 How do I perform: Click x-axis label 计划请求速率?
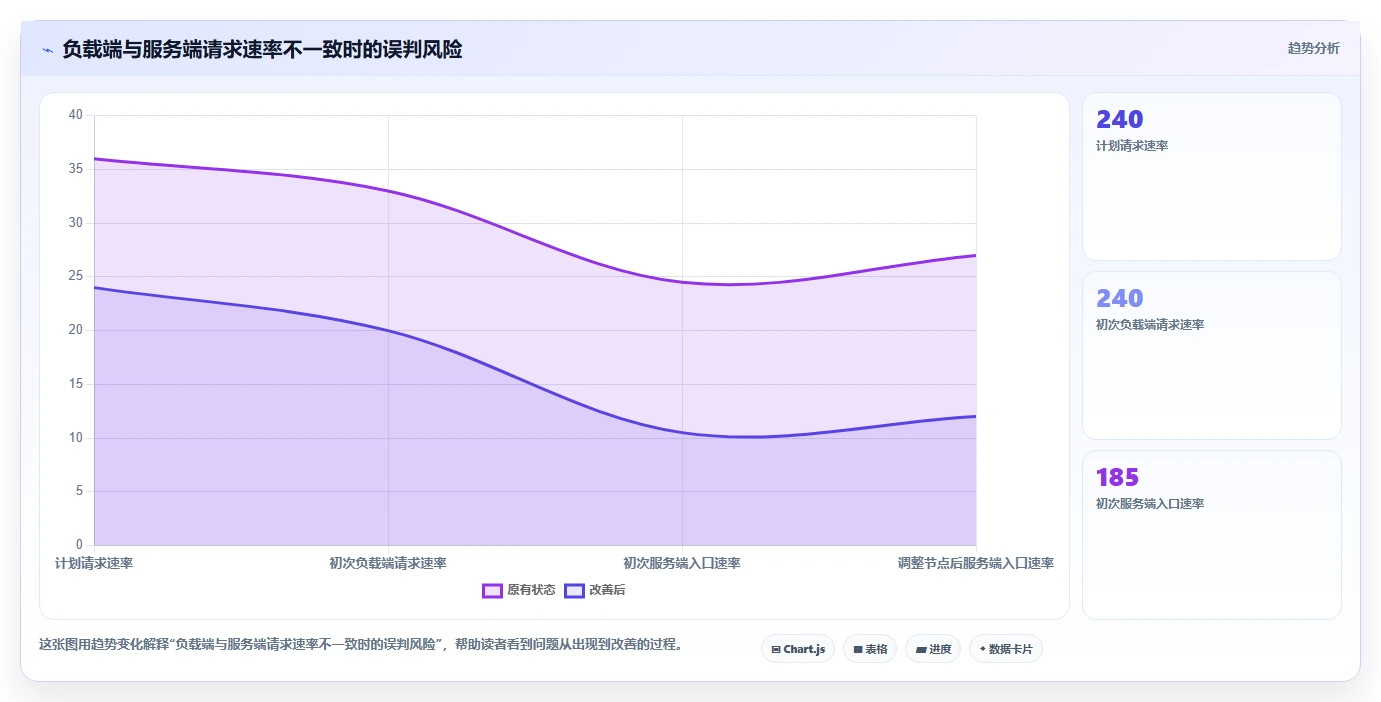click(94, 564)
